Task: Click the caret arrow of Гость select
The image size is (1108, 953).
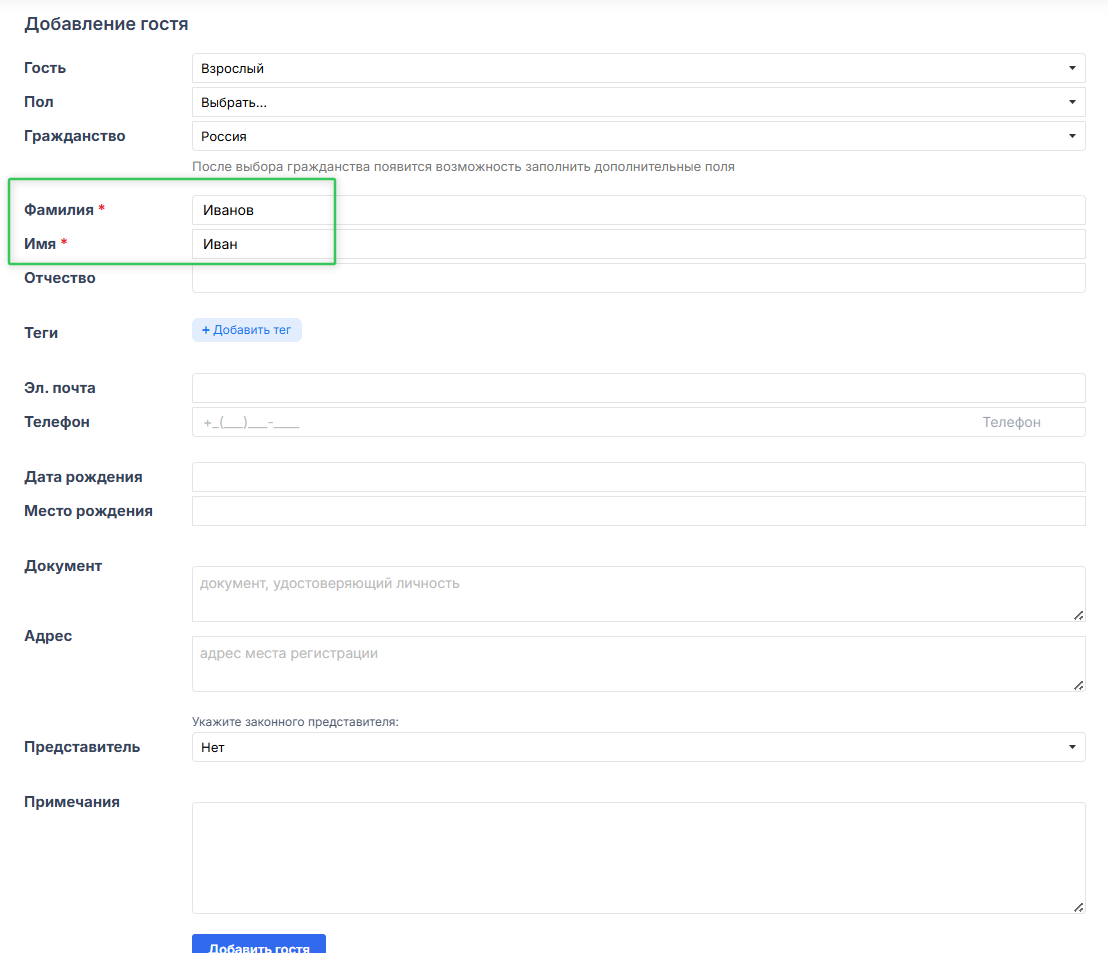Action: point(1072,68)
